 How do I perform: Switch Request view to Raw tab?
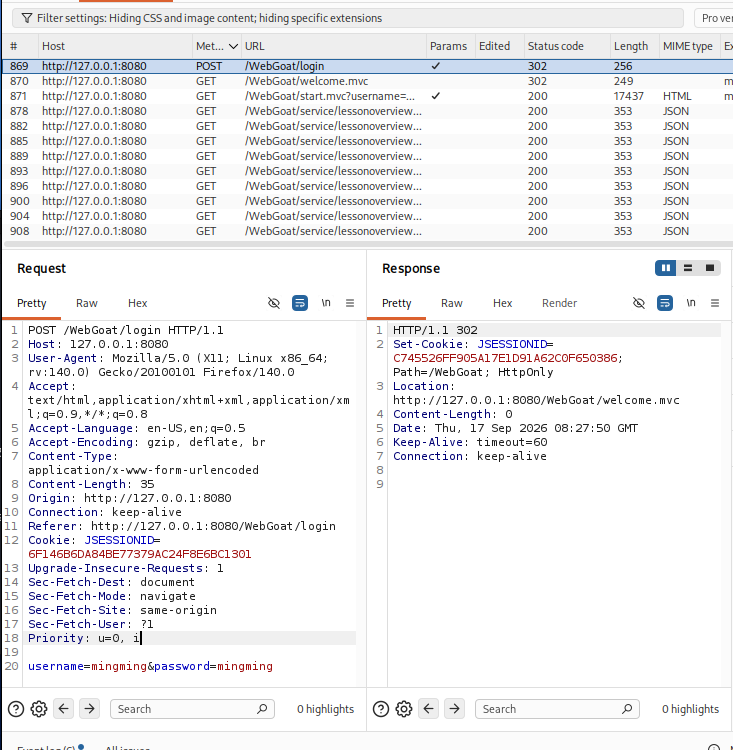(87, 303)
